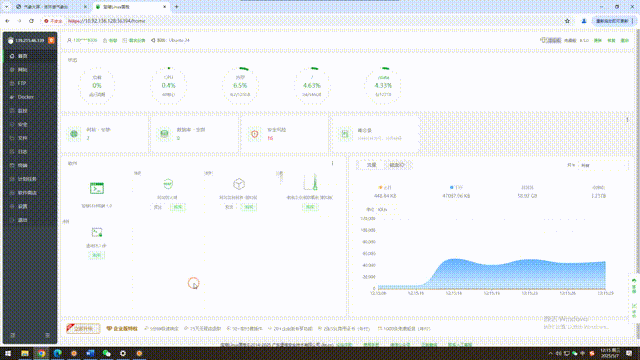This screenshot has width=640, height=360.
Task: Switch to the Disk IO tab
Action: tap(397, 165)
